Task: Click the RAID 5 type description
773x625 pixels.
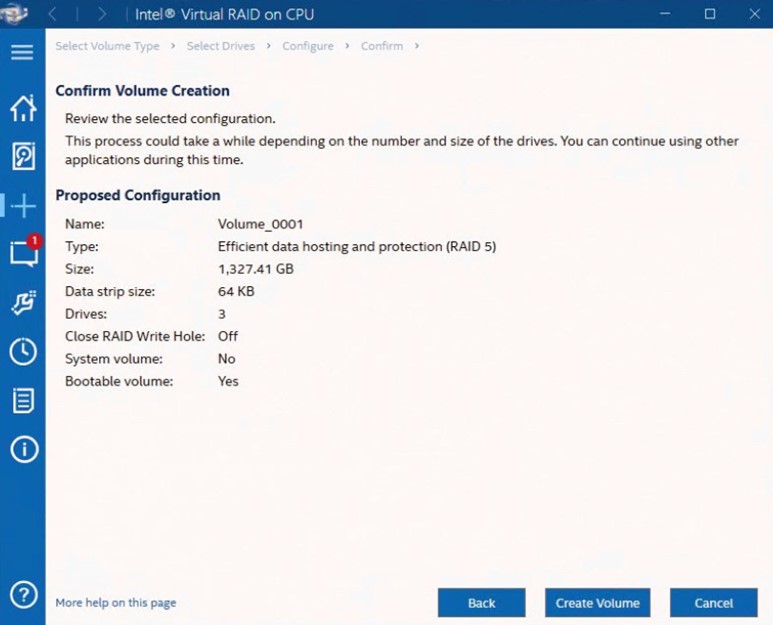Action: [357, 246]
